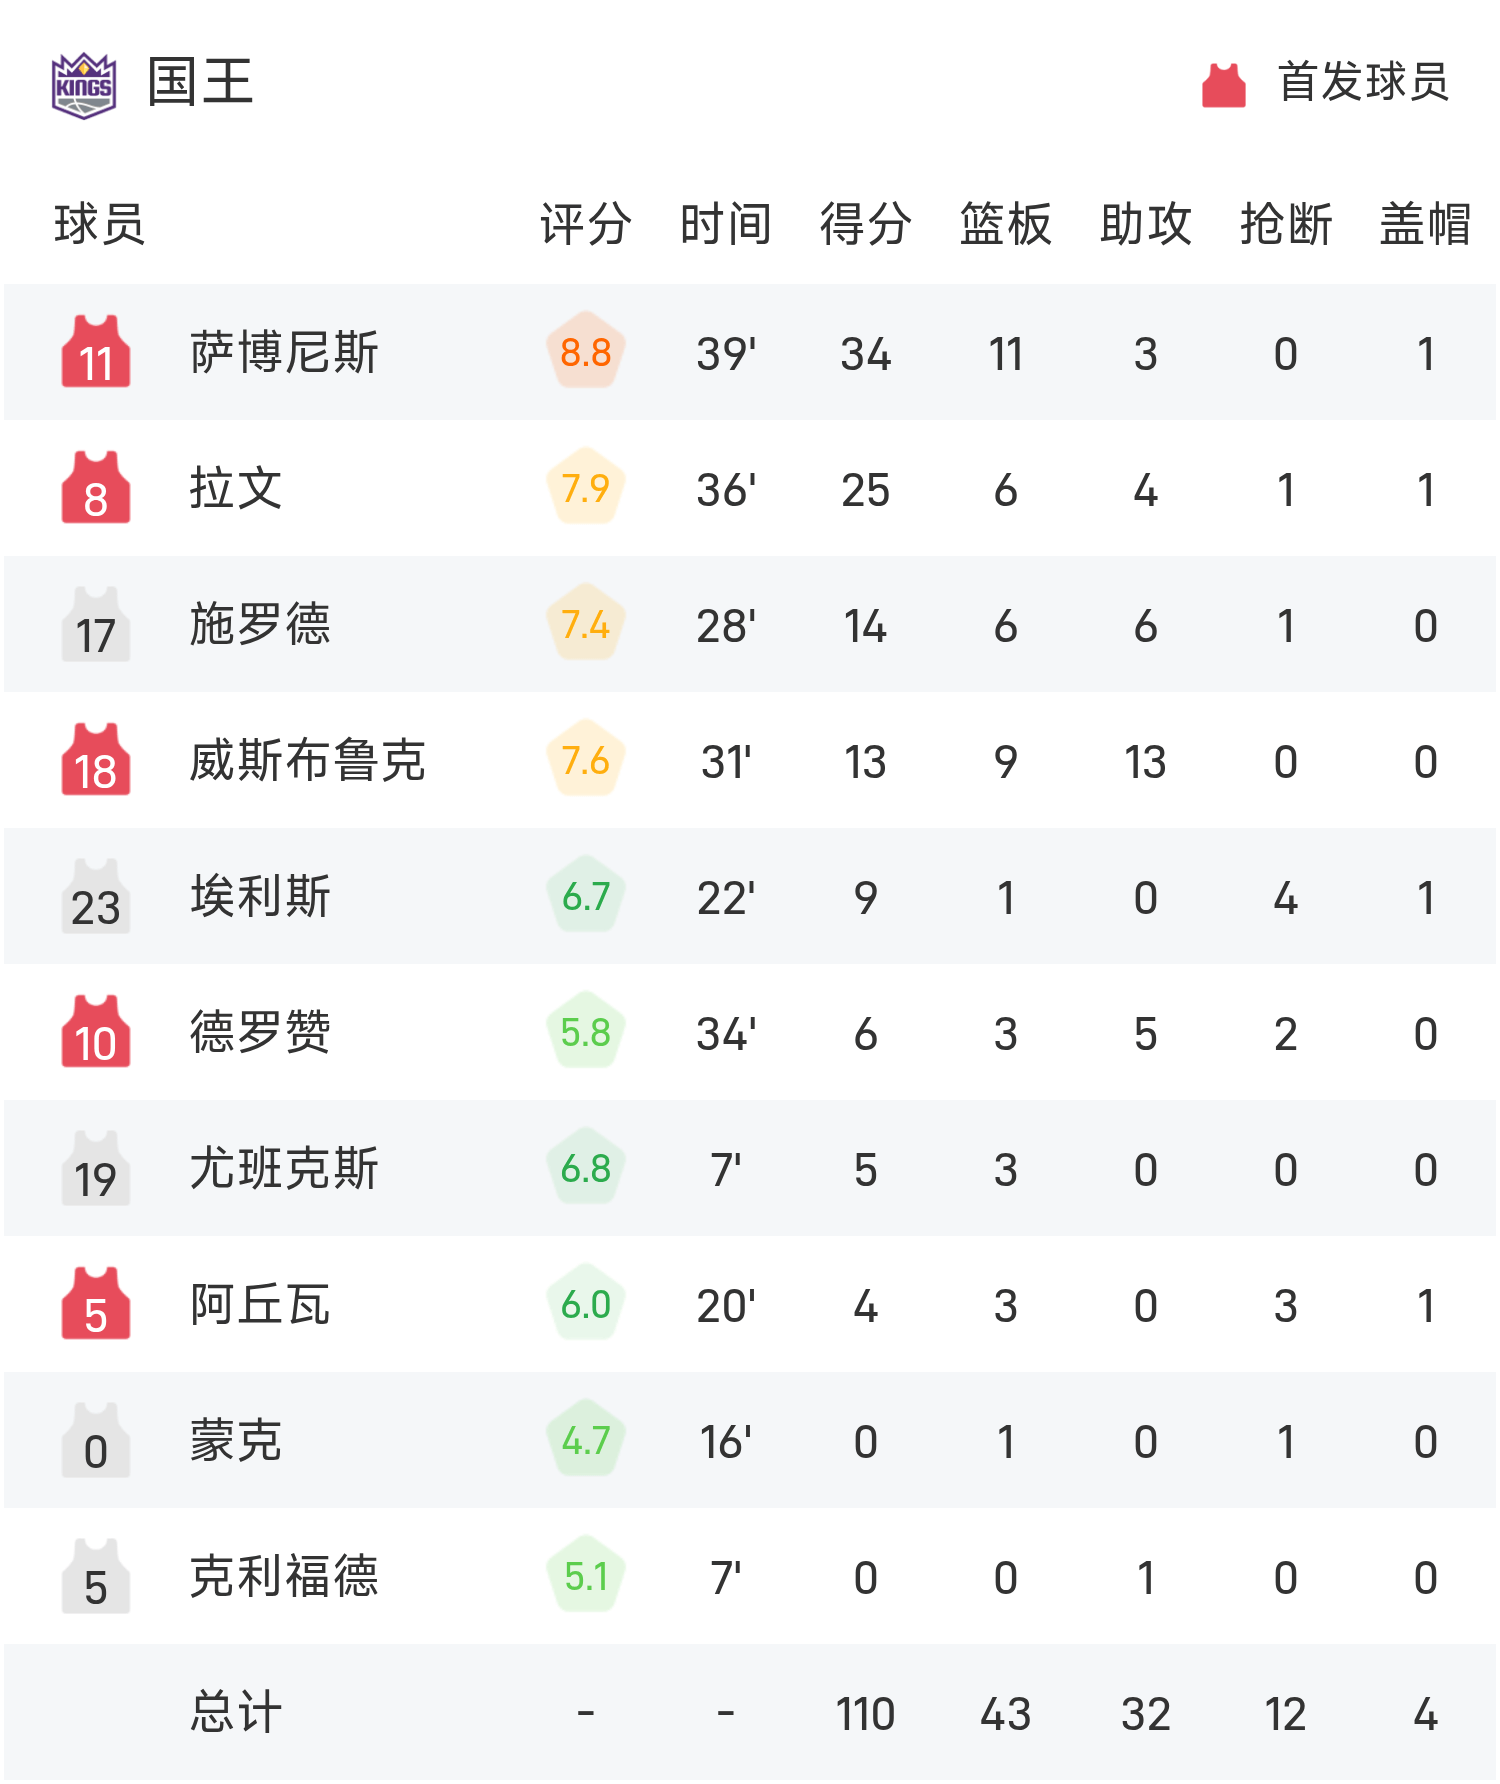Click 拉文's number 8 jersey icon
The height and width of the screenshot is (1784, 1500).
coord(96,488)
